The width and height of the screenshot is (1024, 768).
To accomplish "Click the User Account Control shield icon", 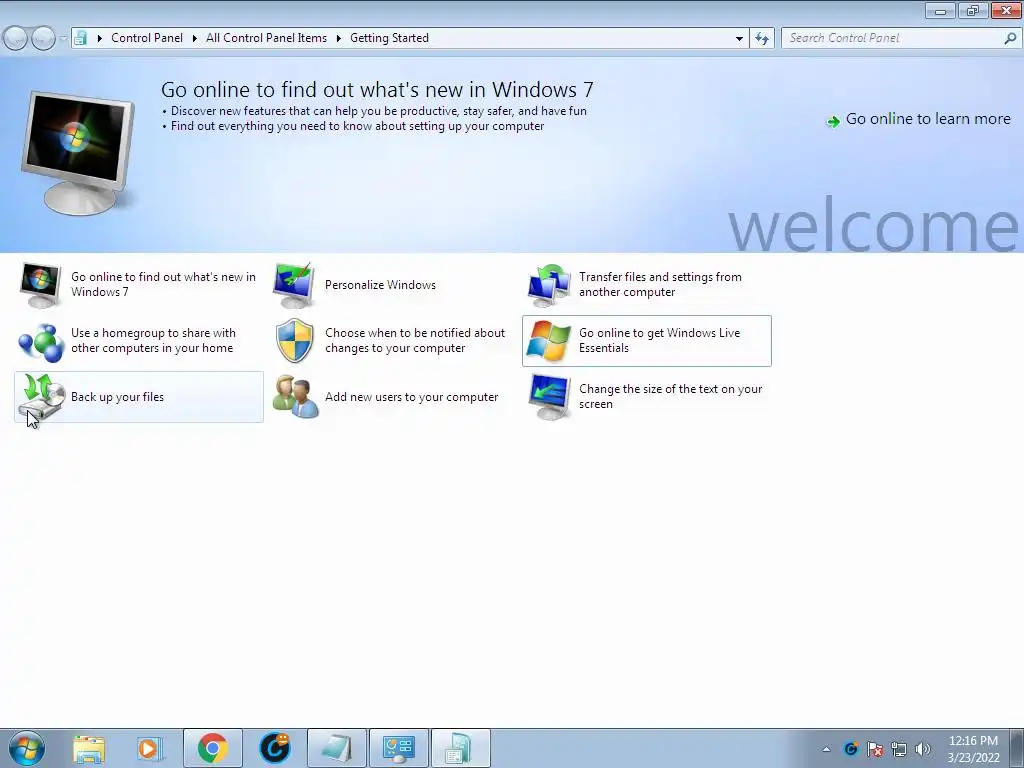I will (x=295, y=341).
